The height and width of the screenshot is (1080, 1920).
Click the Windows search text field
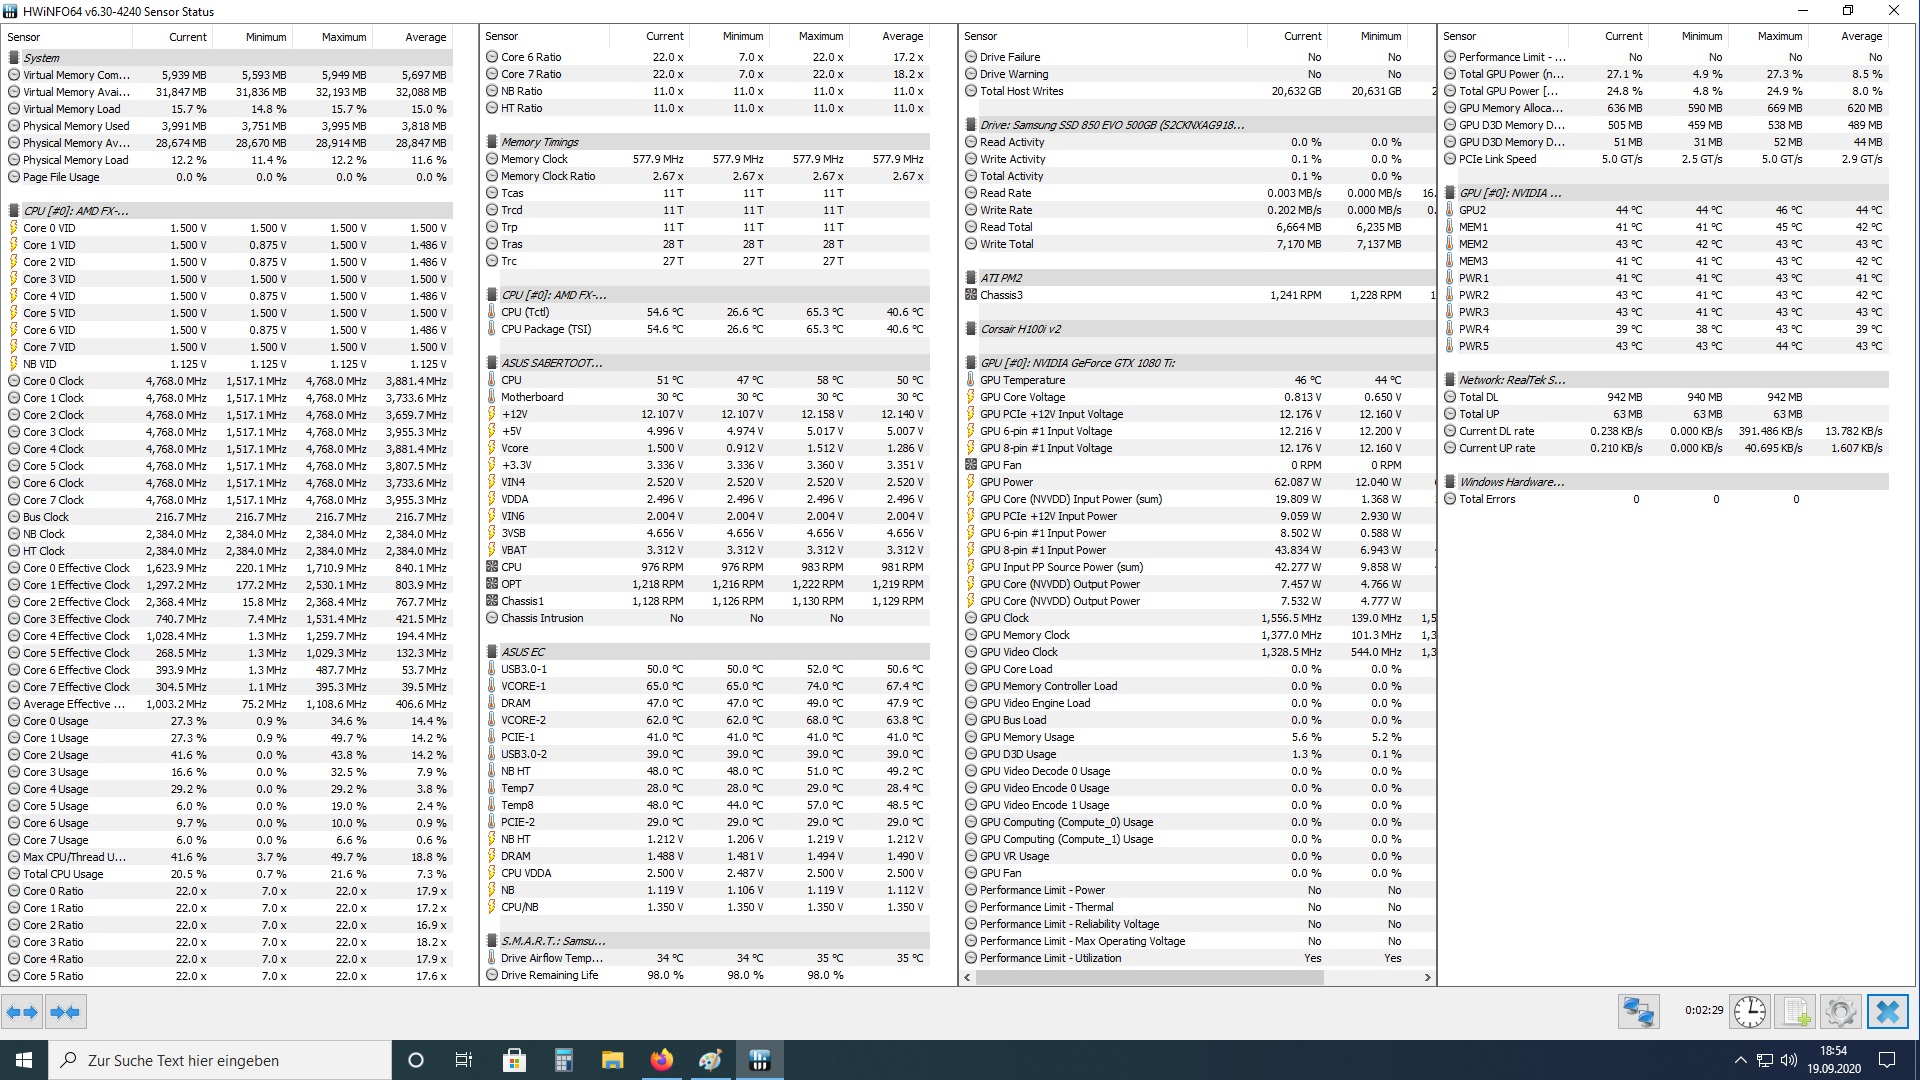(220, 1060)
